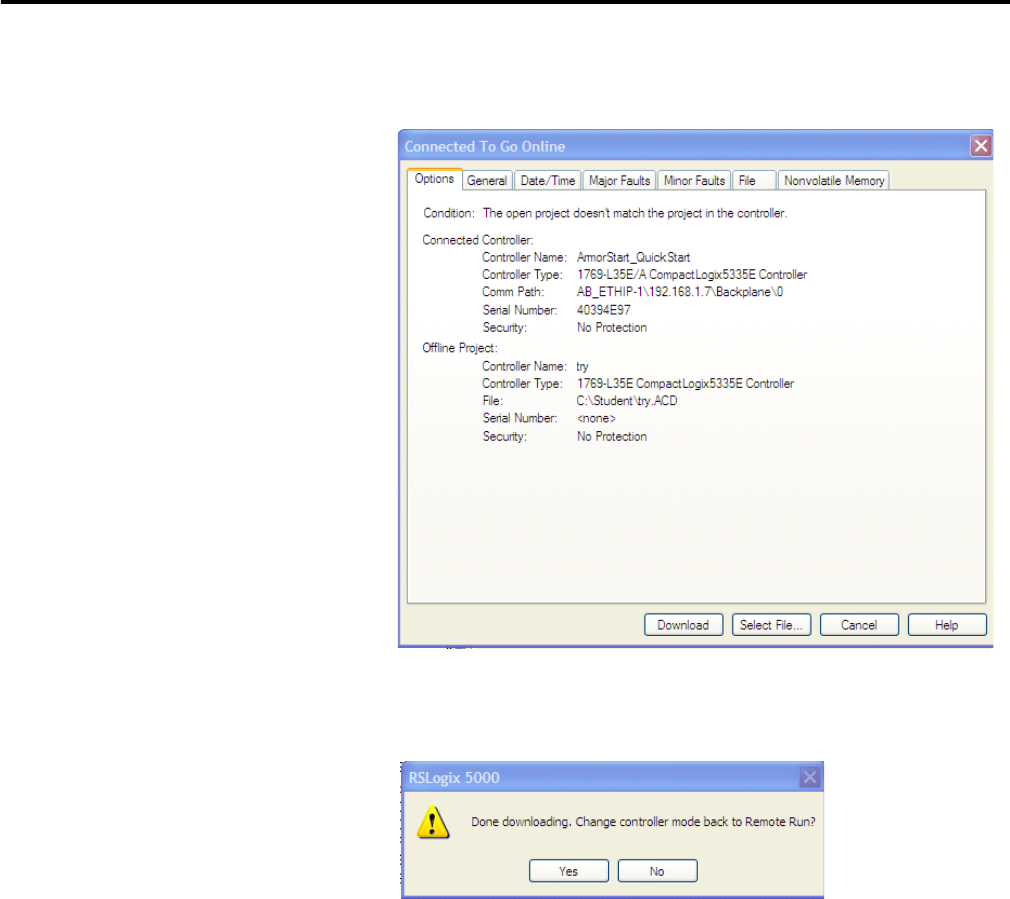1010x899 pixels.
Task: Cancel the Connected To Go Online dialog
Action: pyautogui.click(x=859, y=625)
